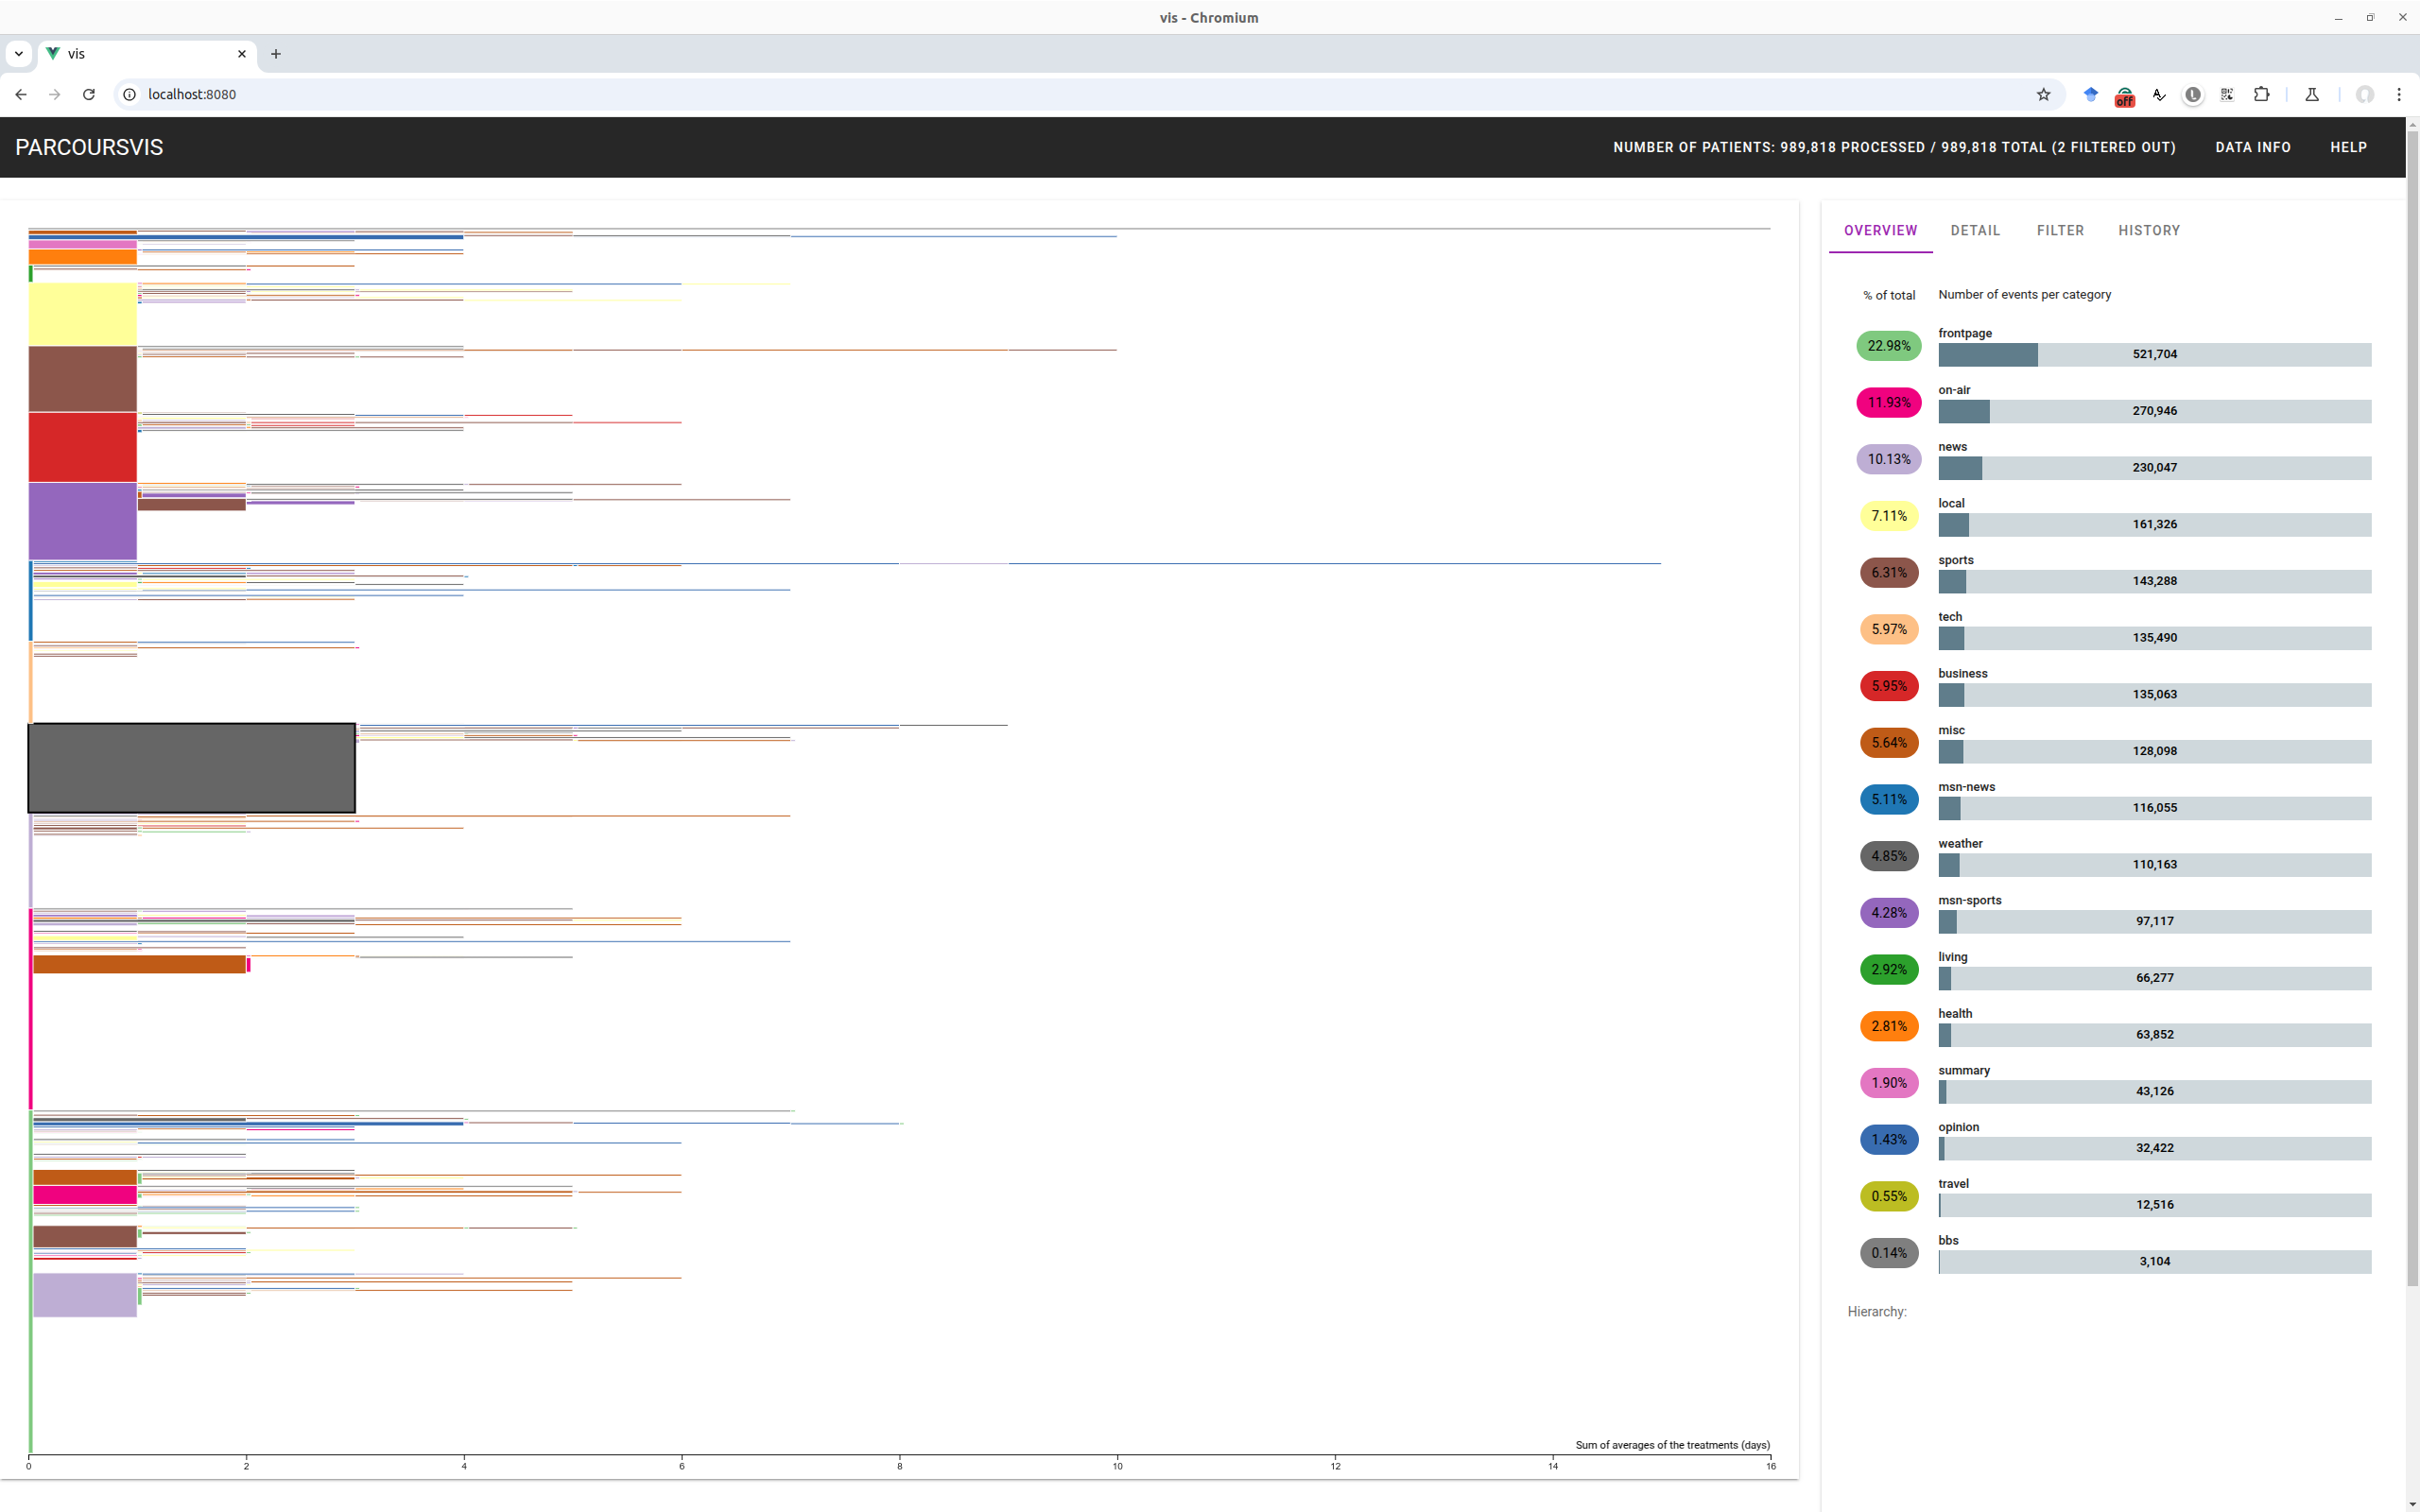Open Chrome three-dot menu

coord(2398,94)
